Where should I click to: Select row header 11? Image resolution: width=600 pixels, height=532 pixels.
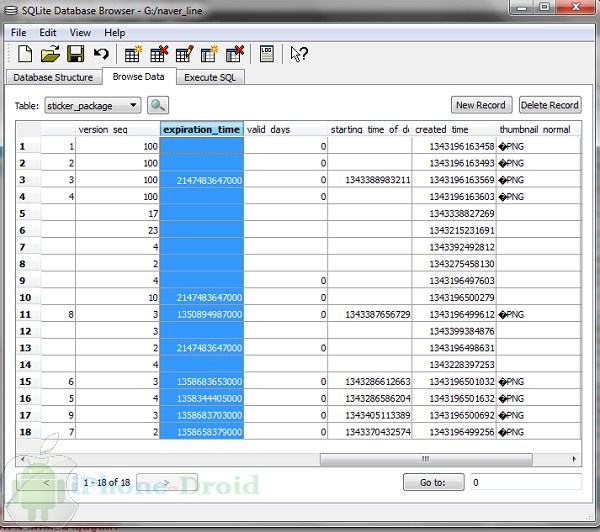[28, 315]
